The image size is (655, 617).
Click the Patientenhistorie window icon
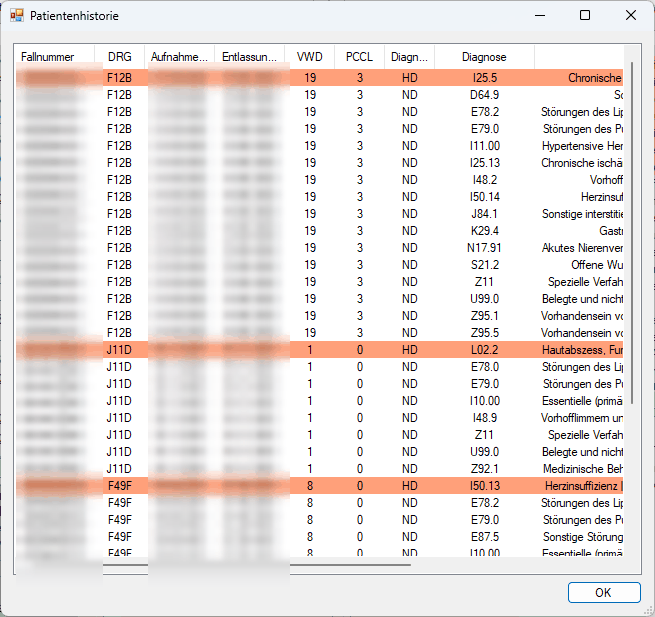pyautogui.click(x=17, y=16)
